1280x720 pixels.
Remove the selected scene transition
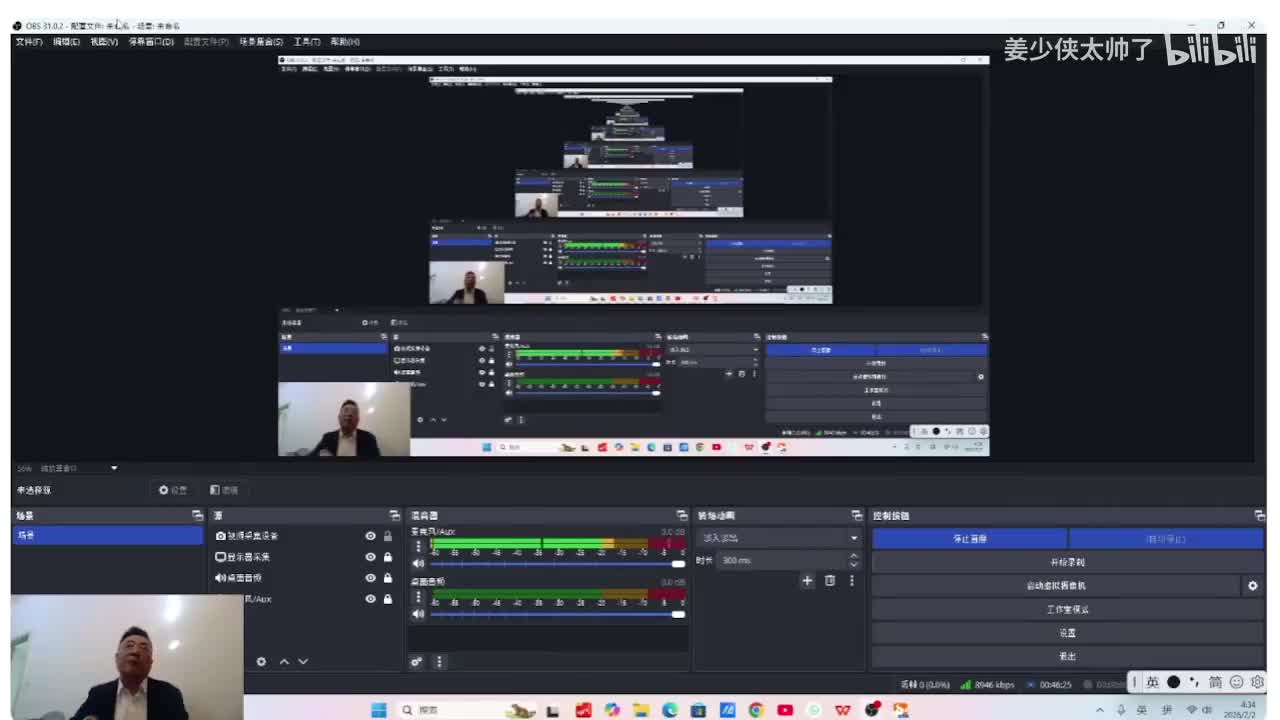click(829, 580)
